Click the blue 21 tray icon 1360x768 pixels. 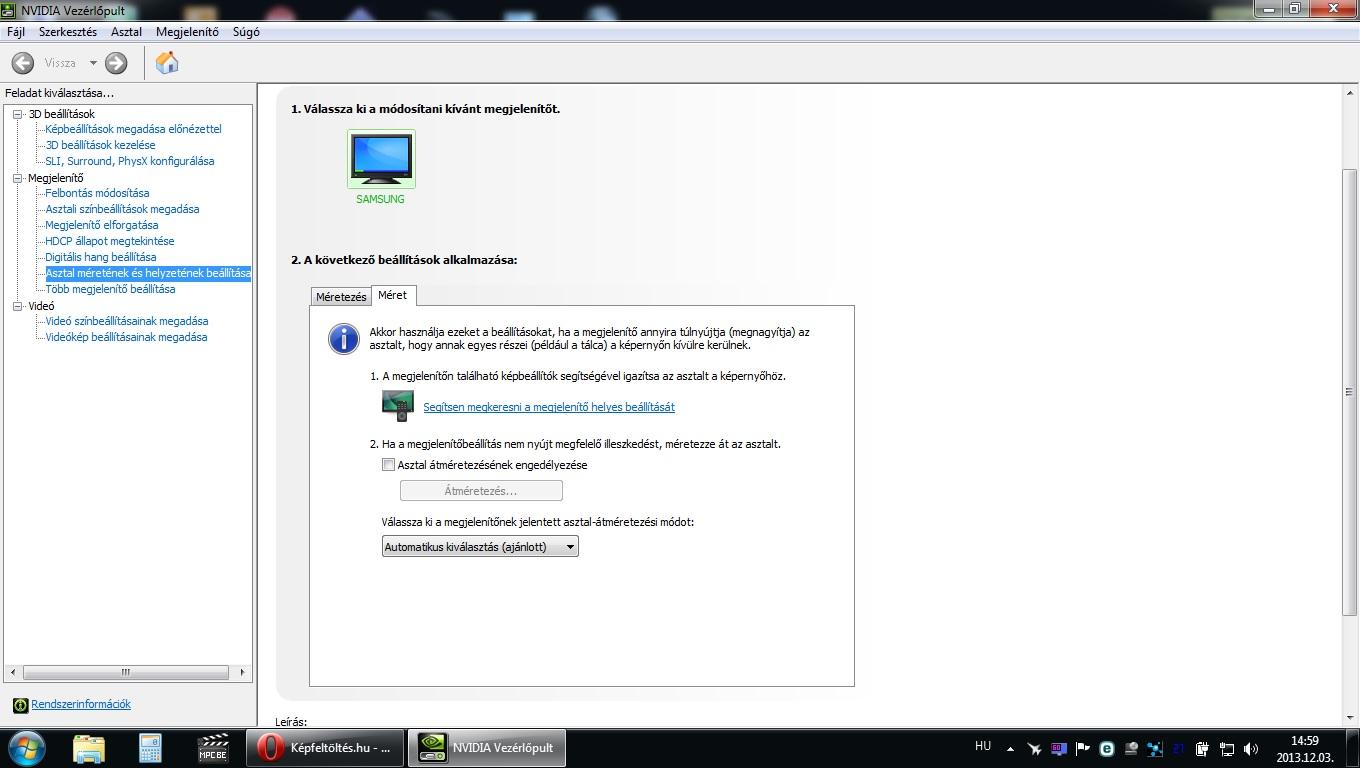coord(1179,748)
